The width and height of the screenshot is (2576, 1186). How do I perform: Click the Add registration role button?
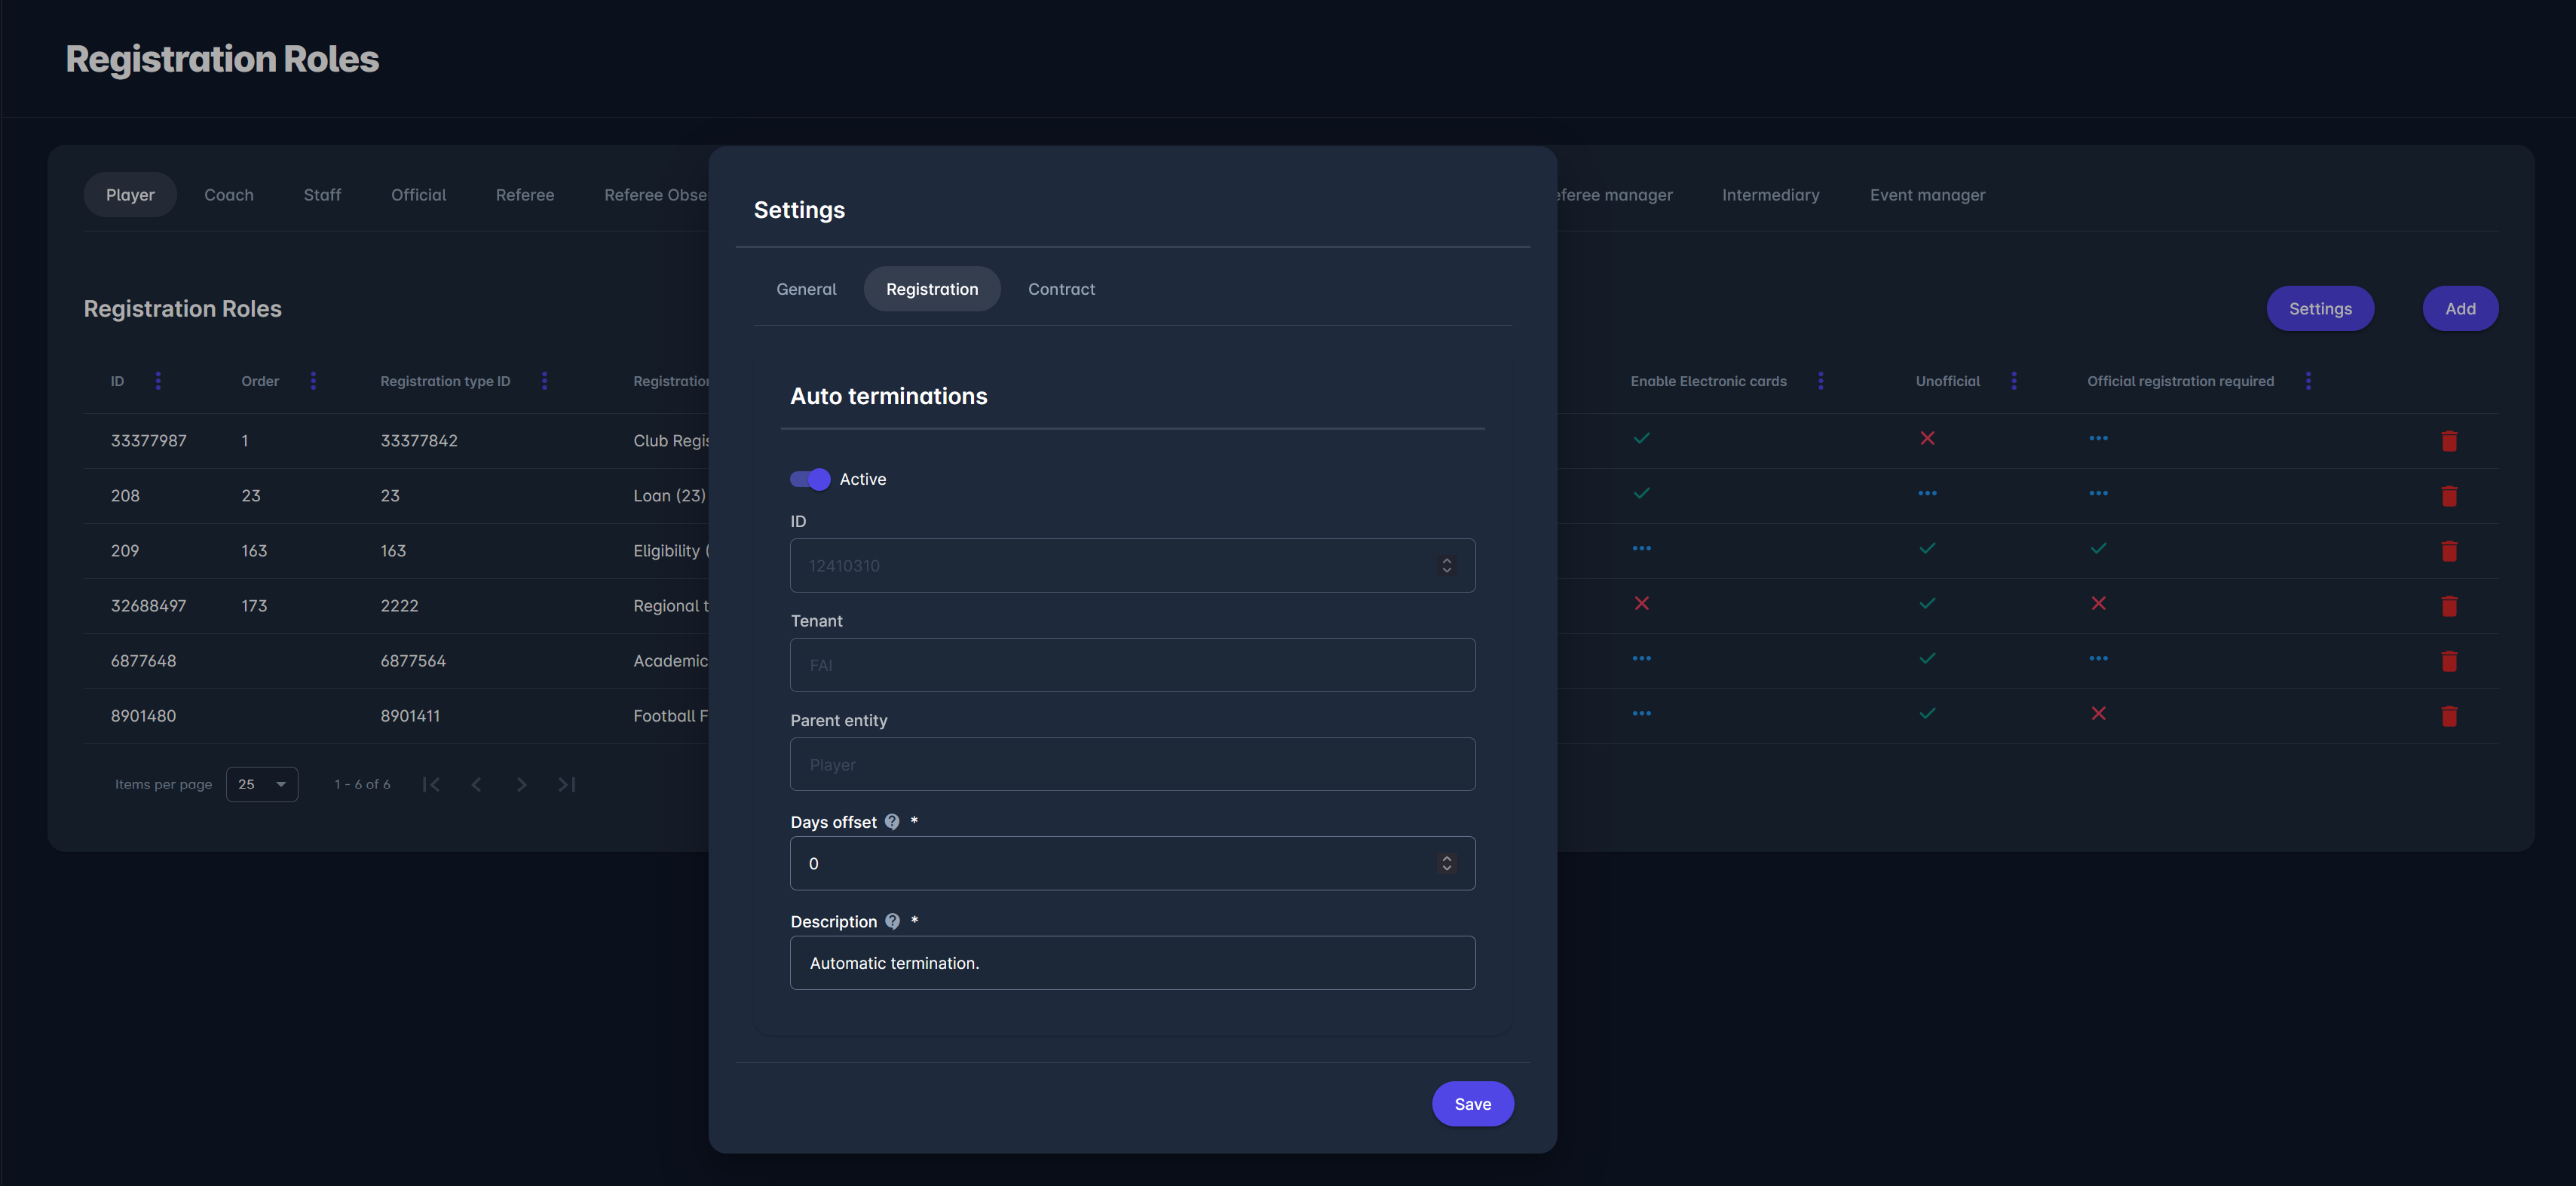2460,309
